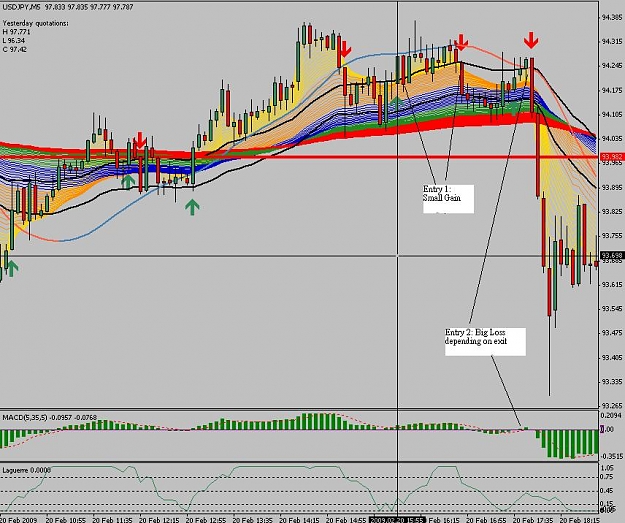625x523 pixels.
Task: Select the thick red horizontal line at 93.982
Action: click(299, 157)
